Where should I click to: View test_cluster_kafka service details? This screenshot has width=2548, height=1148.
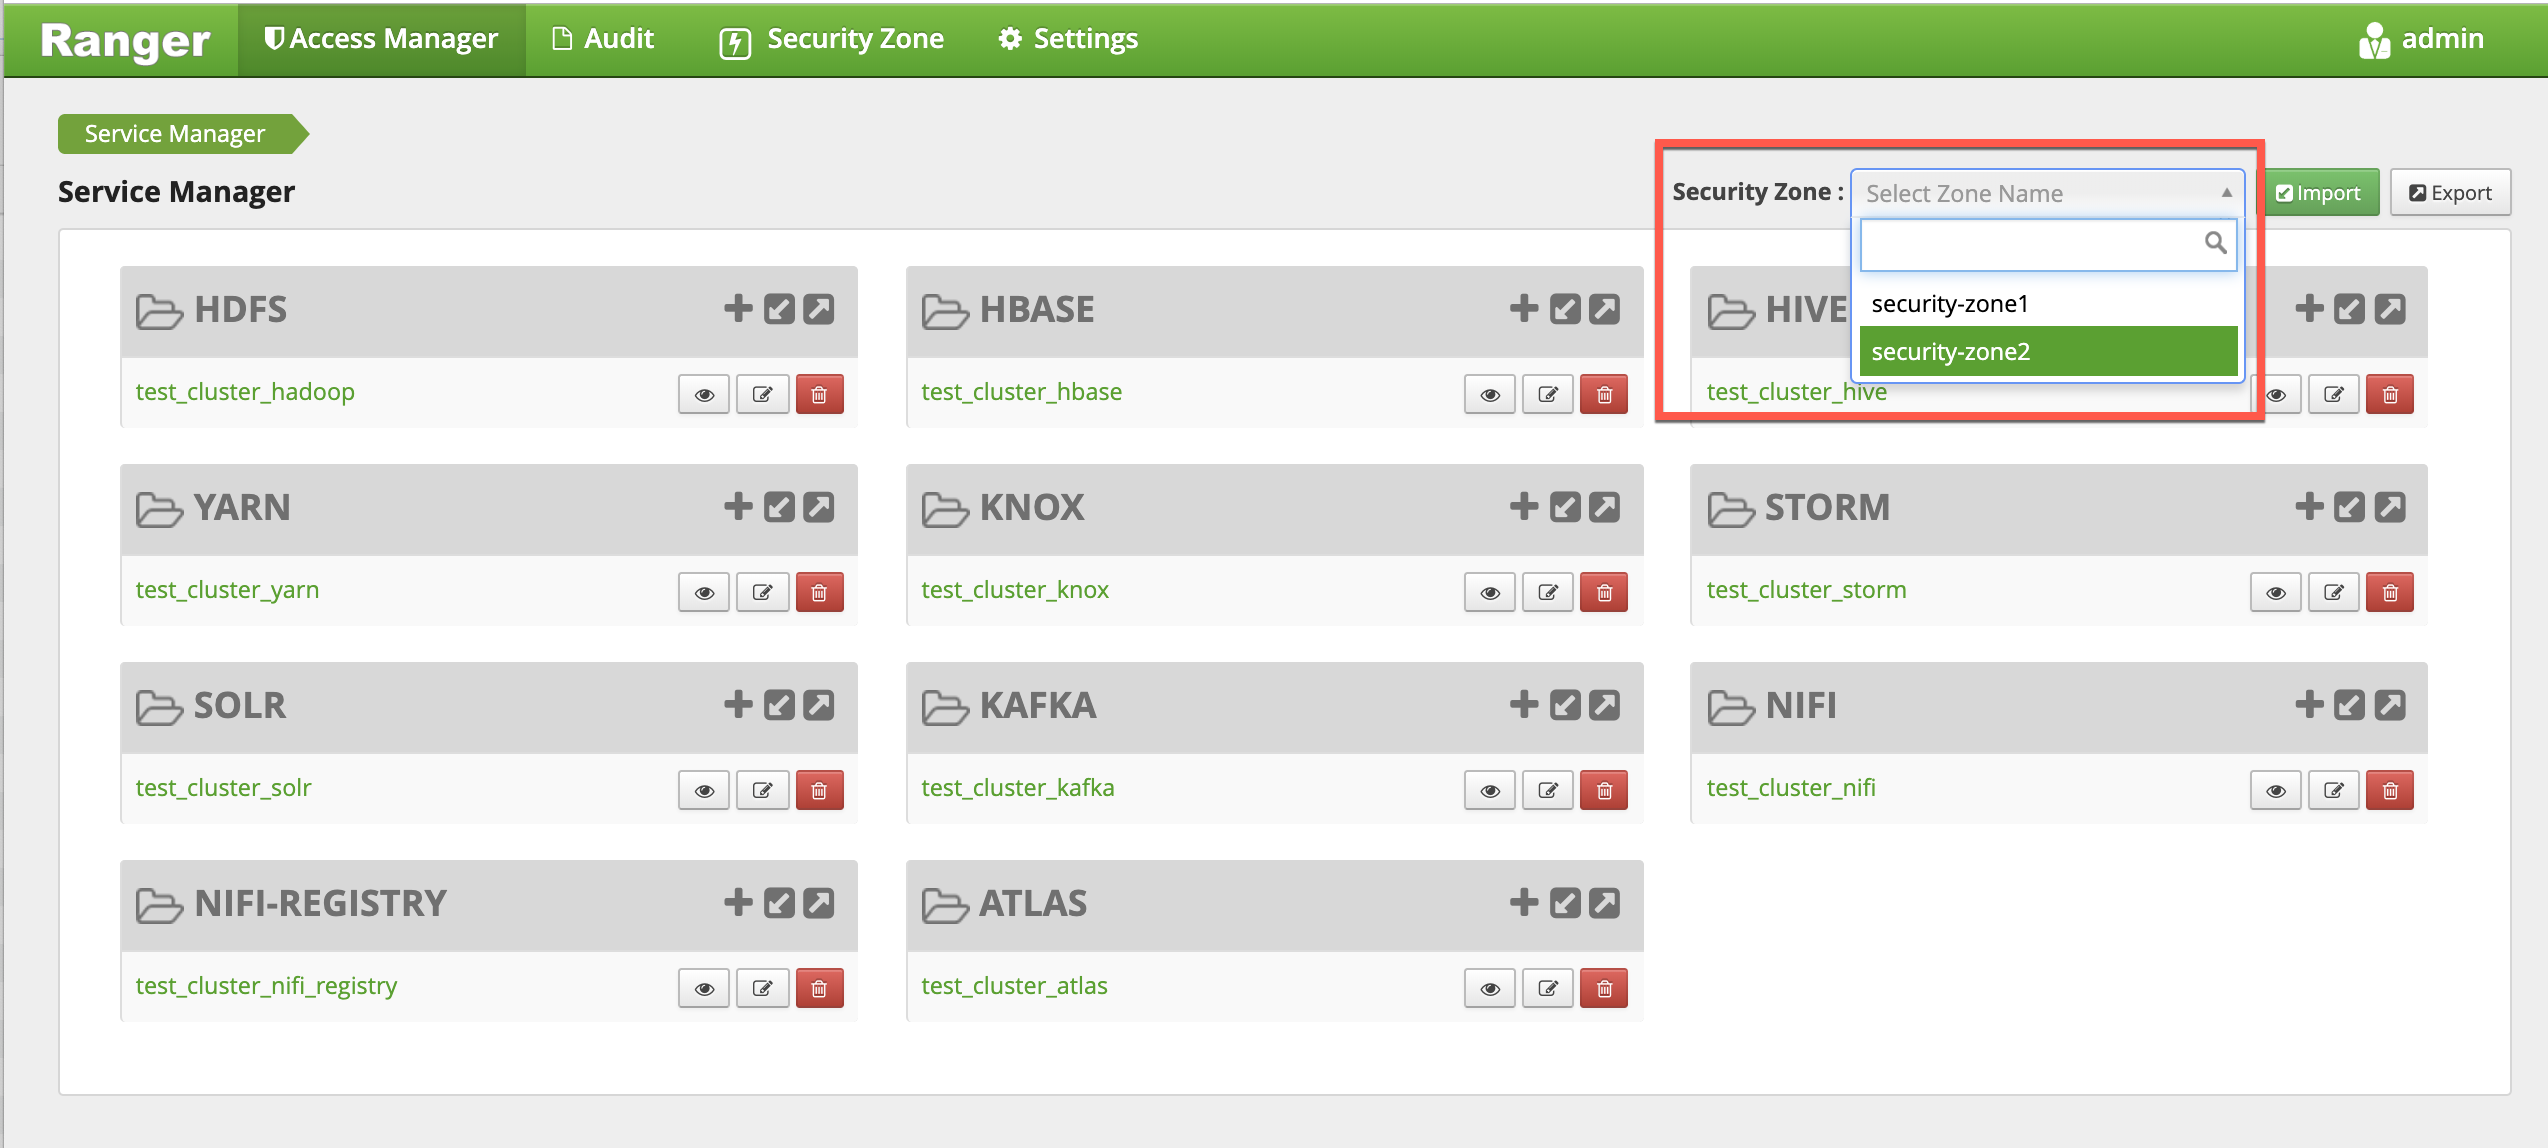(x=1490, y=790)
